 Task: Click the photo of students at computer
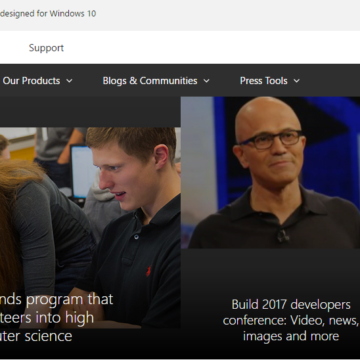(x=90, y=228)
